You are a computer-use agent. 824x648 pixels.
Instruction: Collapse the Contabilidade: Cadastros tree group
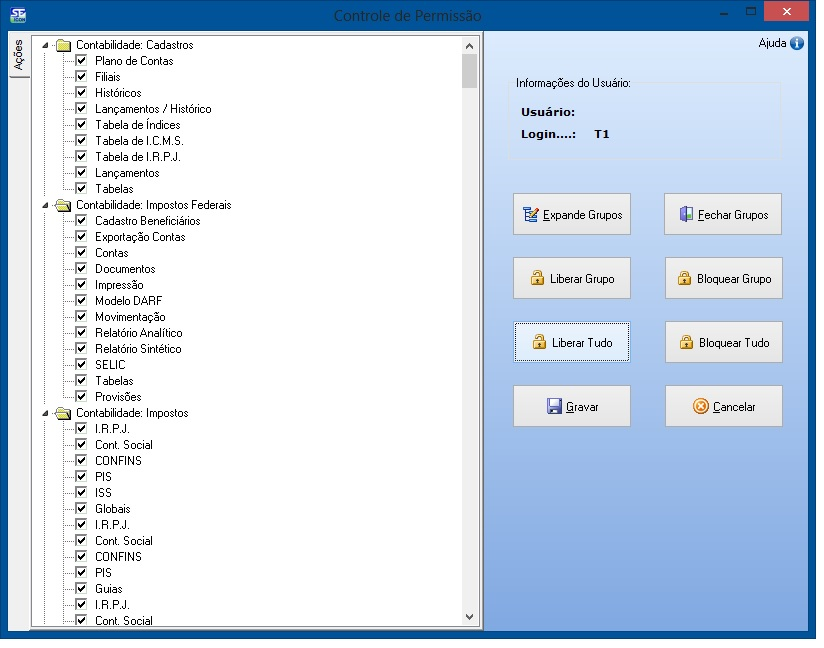pyautogui.click(x=45, y=45)
